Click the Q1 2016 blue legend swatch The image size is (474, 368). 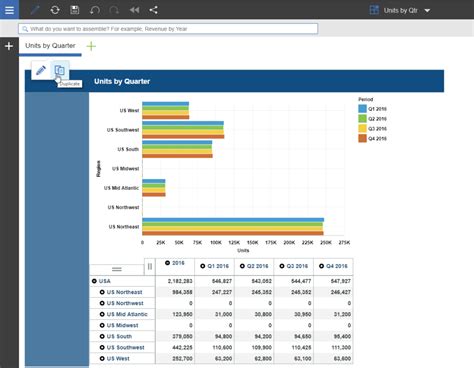(362, 109)
